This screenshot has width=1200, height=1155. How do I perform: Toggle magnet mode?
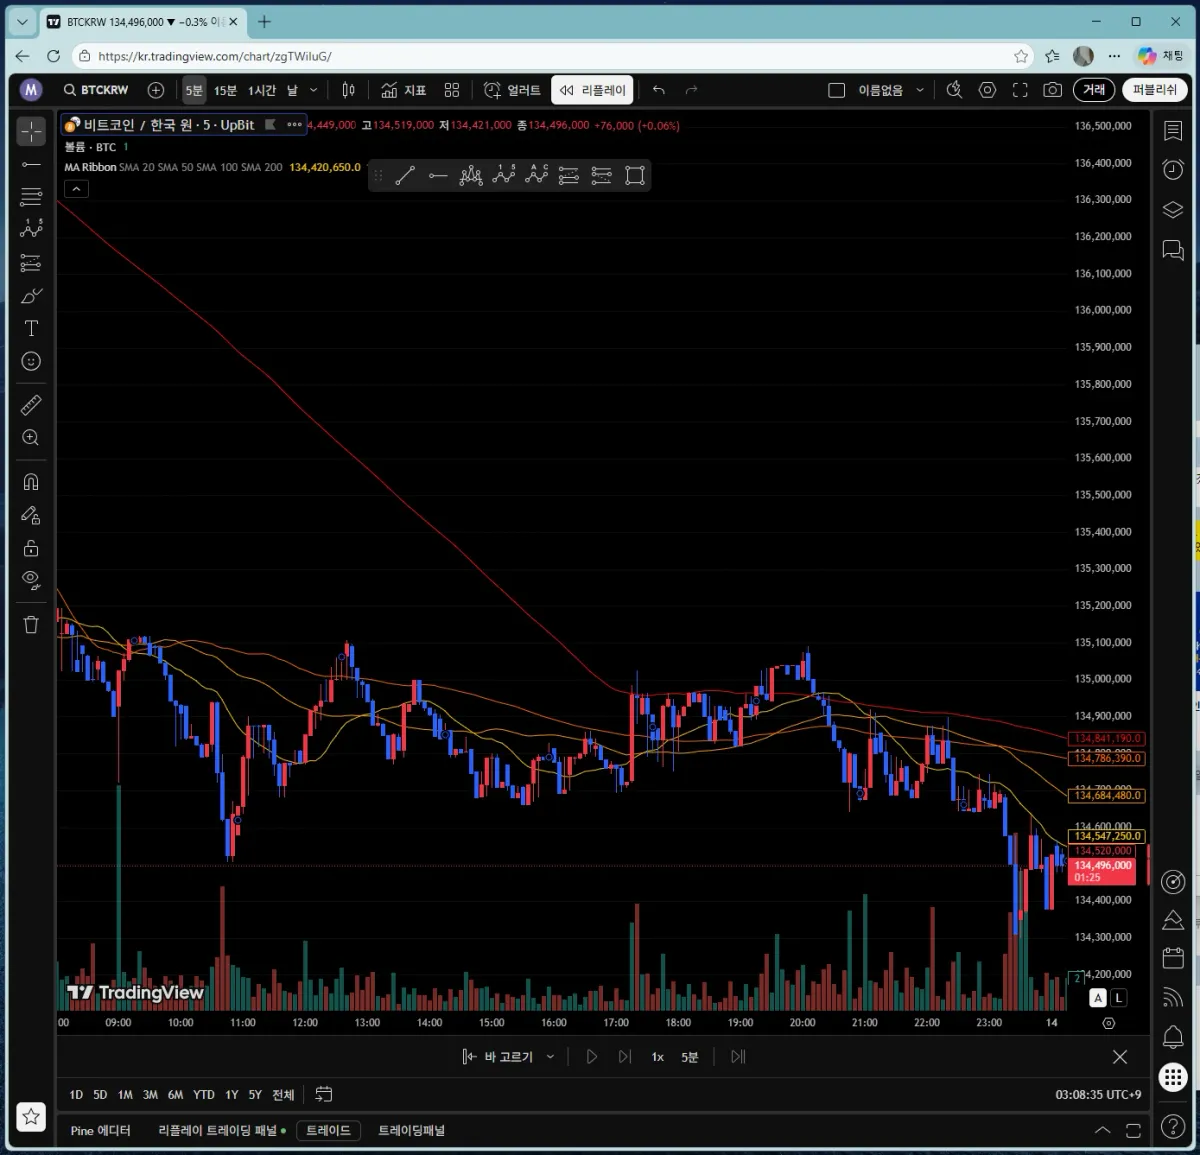(31, 482)
